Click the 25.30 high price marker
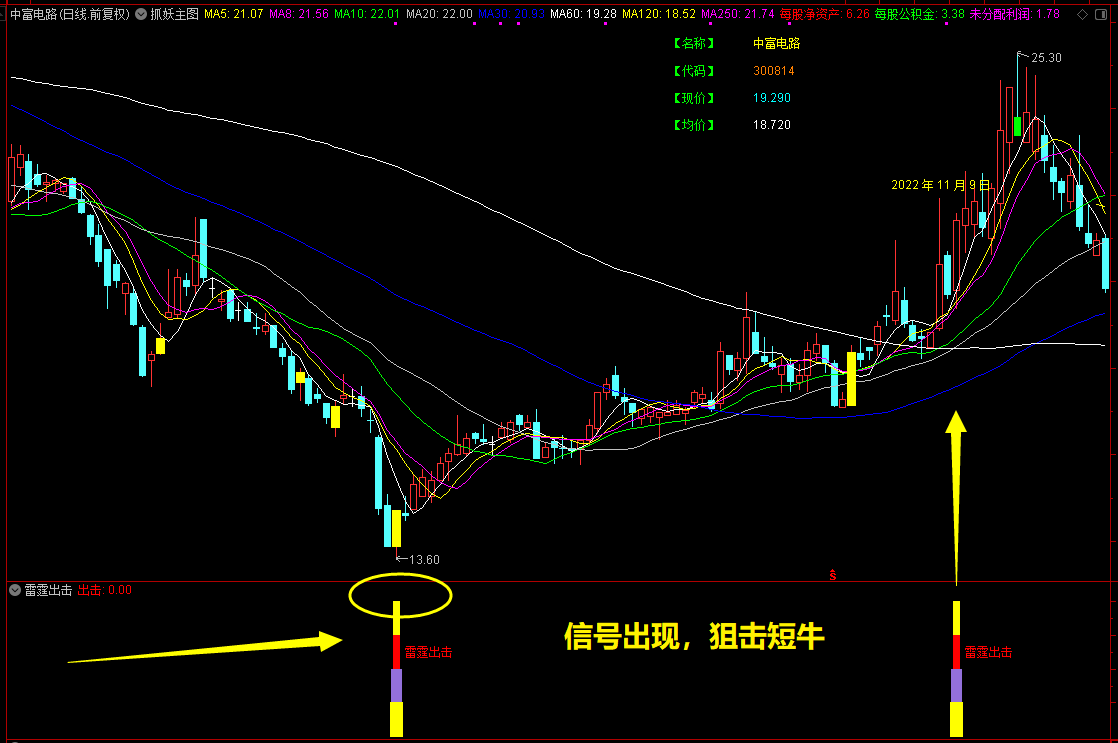 coord(1046,58)
